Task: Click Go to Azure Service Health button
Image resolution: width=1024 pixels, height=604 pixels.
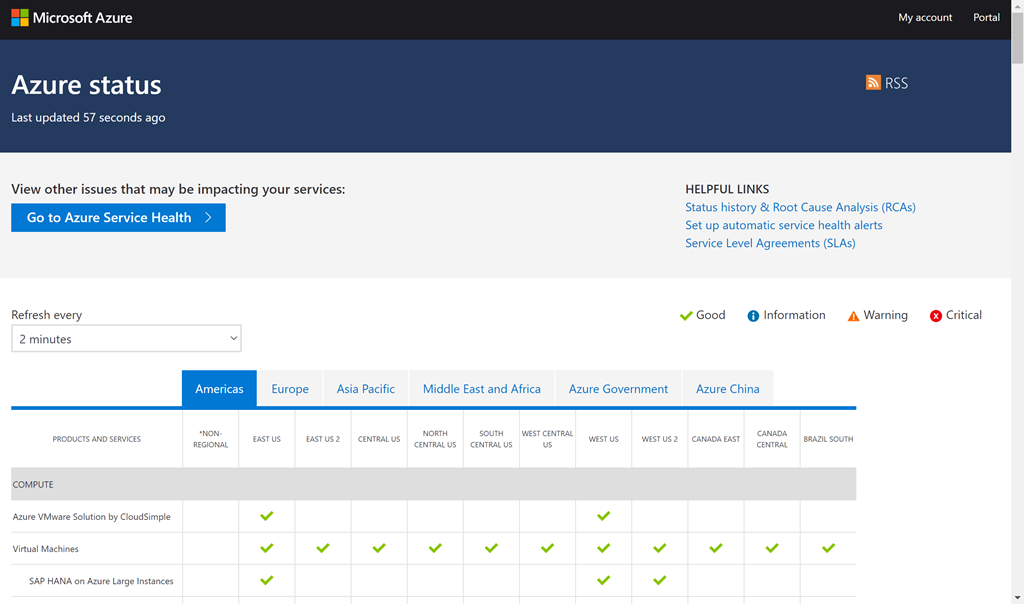Action: tap(118, 218)
